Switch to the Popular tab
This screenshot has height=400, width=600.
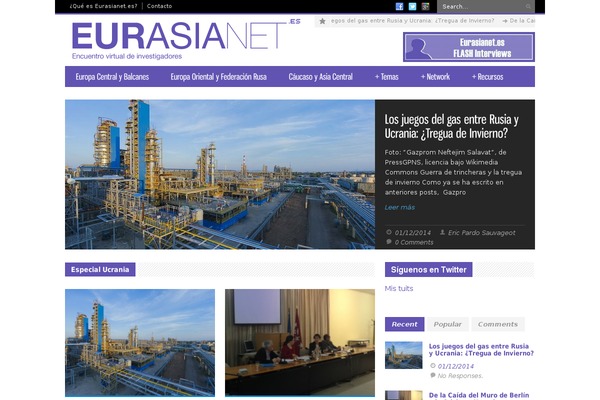click(447, 324)
